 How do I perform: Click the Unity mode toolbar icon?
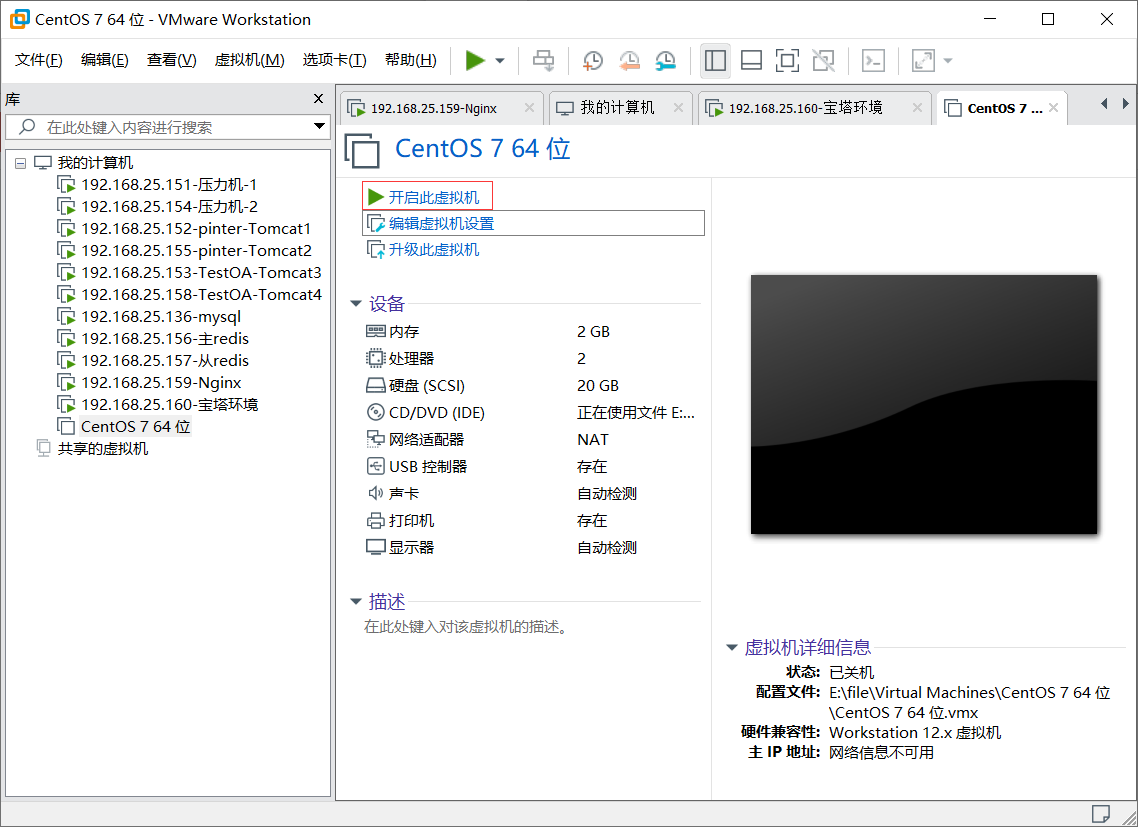pyautogui.click(x=824, y=60)
